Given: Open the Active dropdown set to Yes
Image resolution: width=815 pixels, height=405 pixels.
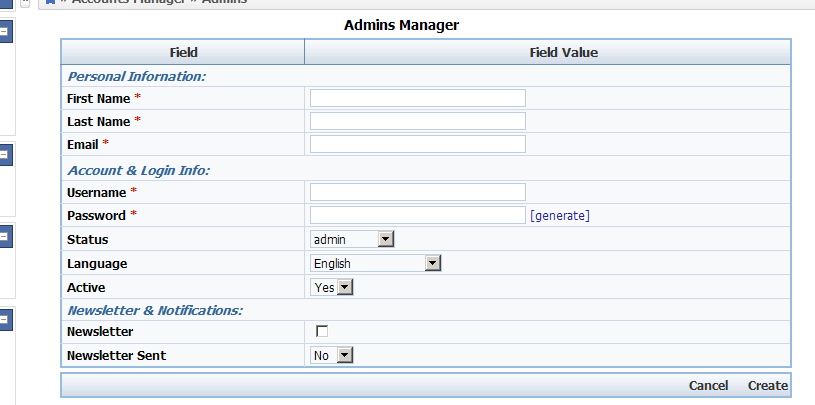Looking at the screenshot, I should [332, 287].
